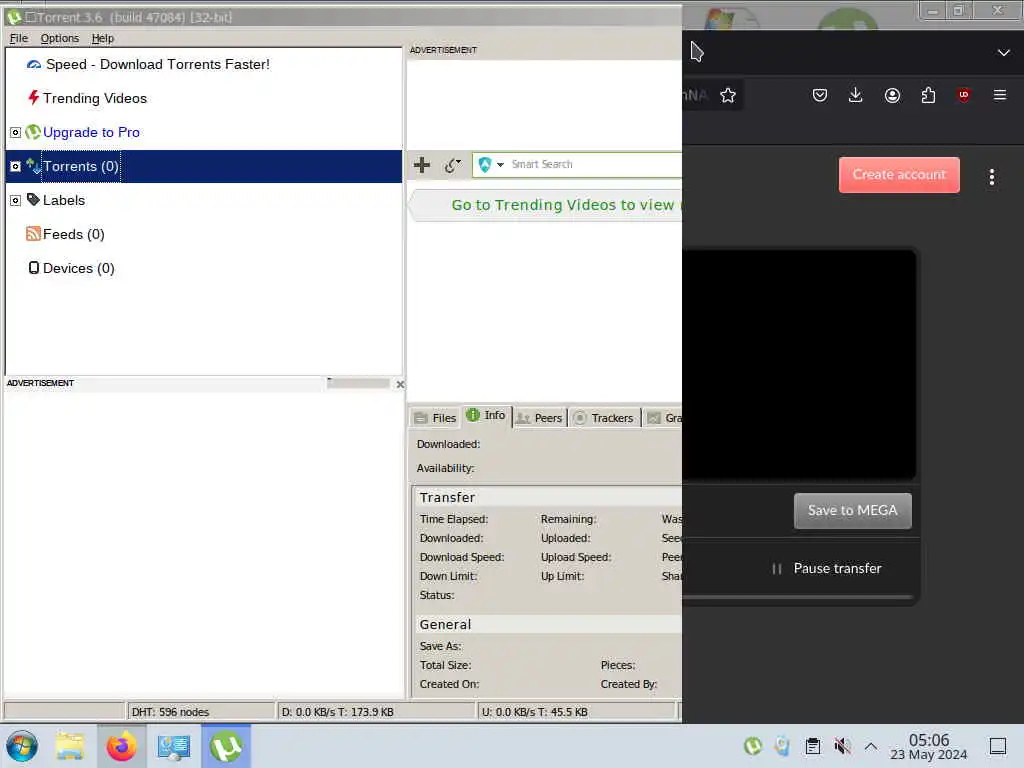Click the blue device tray icon

pos(782,746)
